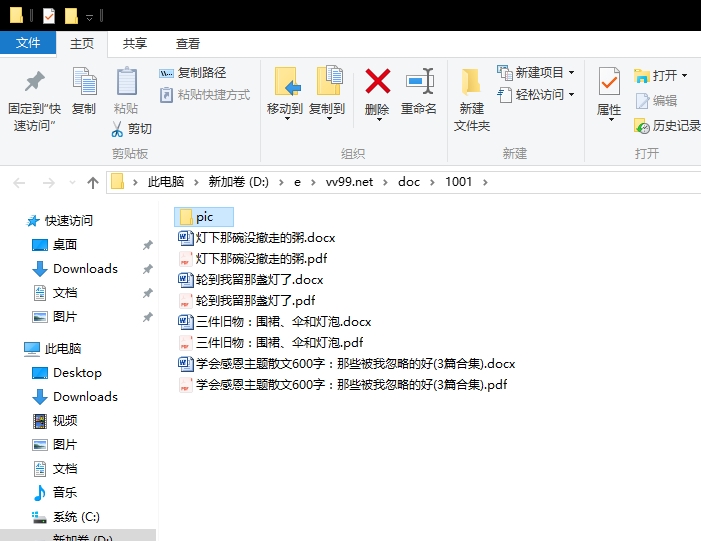The width and height of the screenshot is (701, 541).
Task: Switch to the 主页 ribbon tab
Action: [82, 44]
